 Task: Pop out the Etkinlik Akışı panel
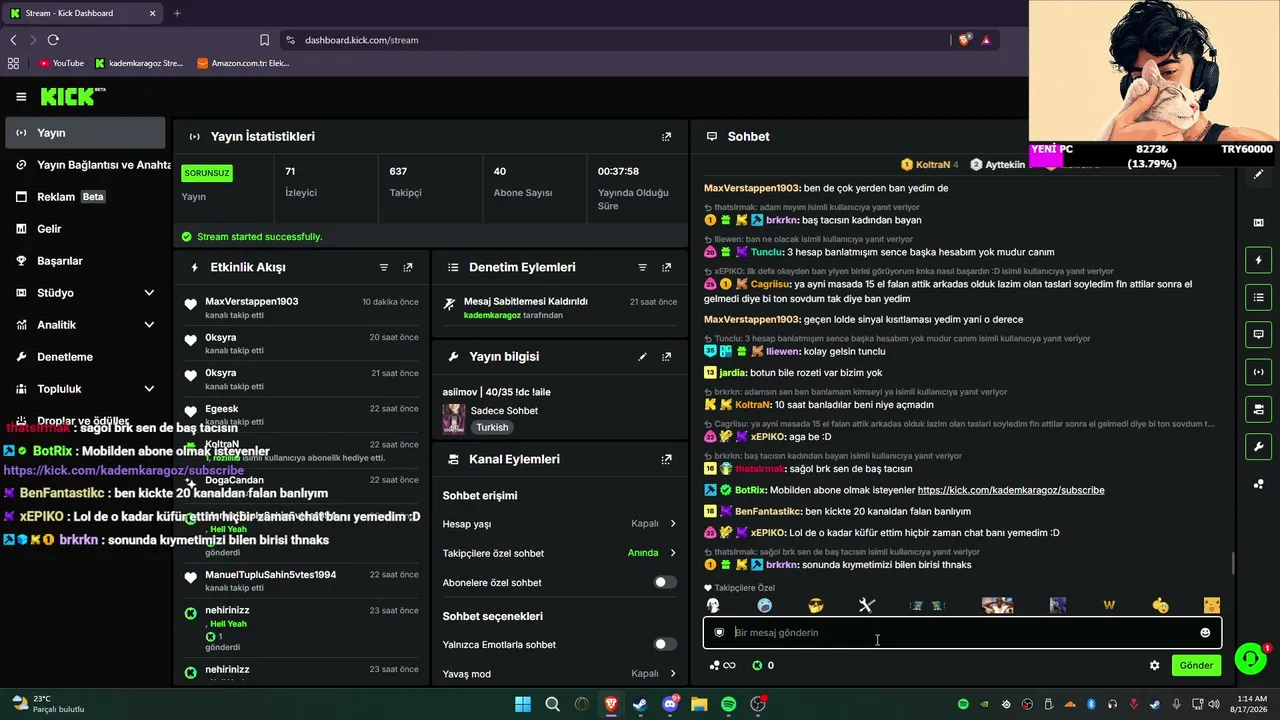(408, 268)
